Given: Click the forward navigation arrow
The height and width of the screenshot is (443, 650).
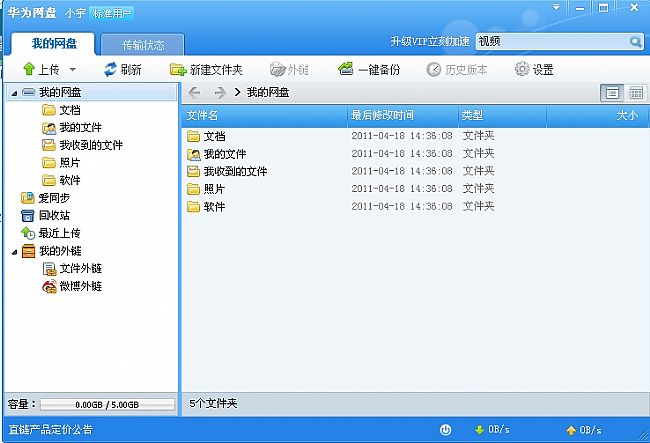Looking at the screenshot, I should tap(220, 92).
